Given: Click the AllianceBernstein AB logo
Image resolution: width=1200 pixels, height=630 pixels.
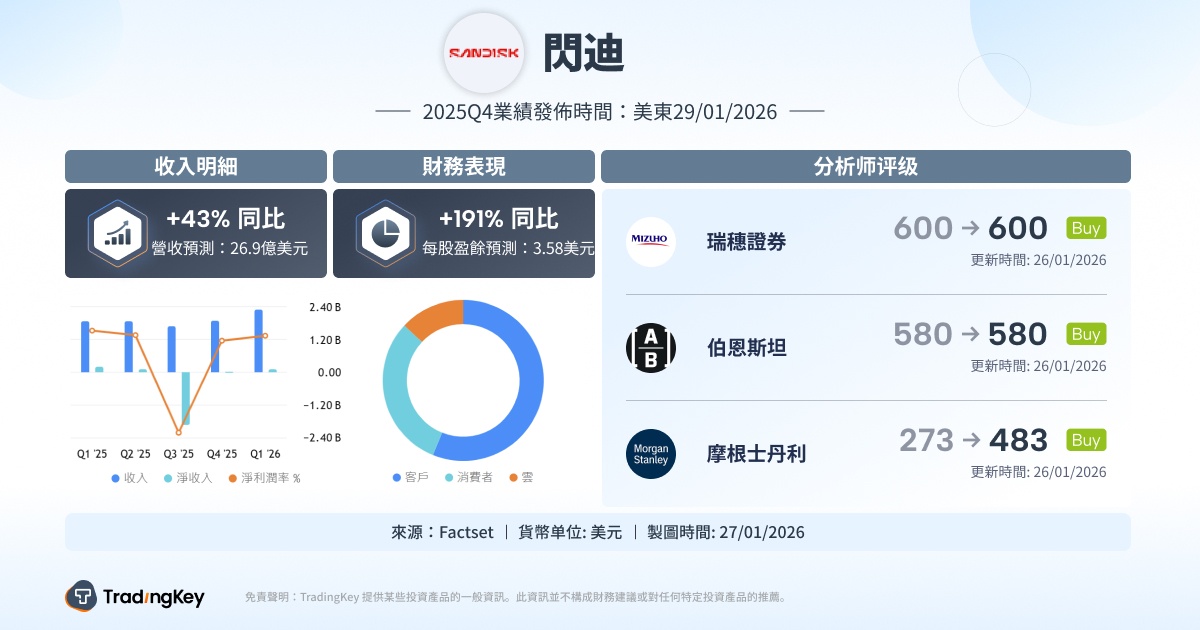Looking at the screenshot, I should coord(651,348).
